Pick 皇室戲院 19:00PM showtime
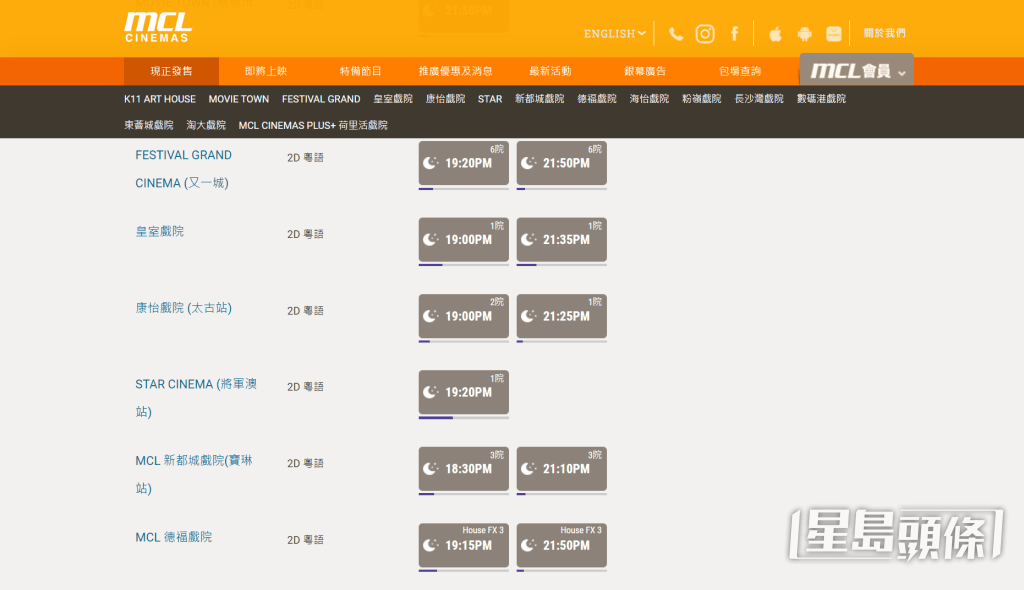Screen dimensions: 1024x590 [x=464, y=240]
